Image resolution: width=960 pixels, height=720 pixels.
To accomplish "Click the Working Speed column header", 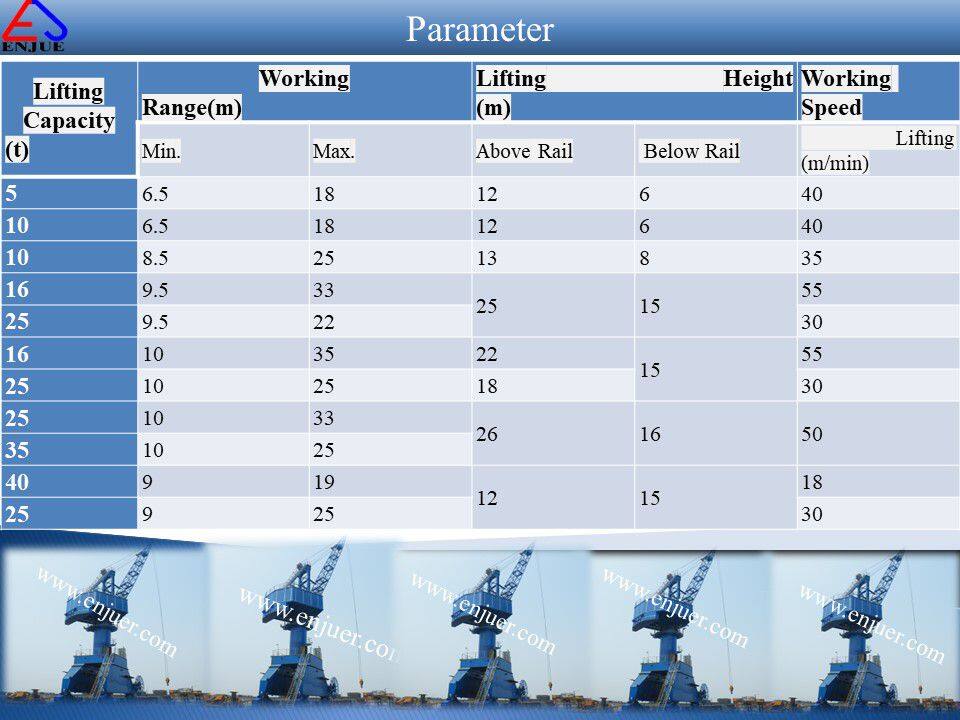I will point(877,92).
